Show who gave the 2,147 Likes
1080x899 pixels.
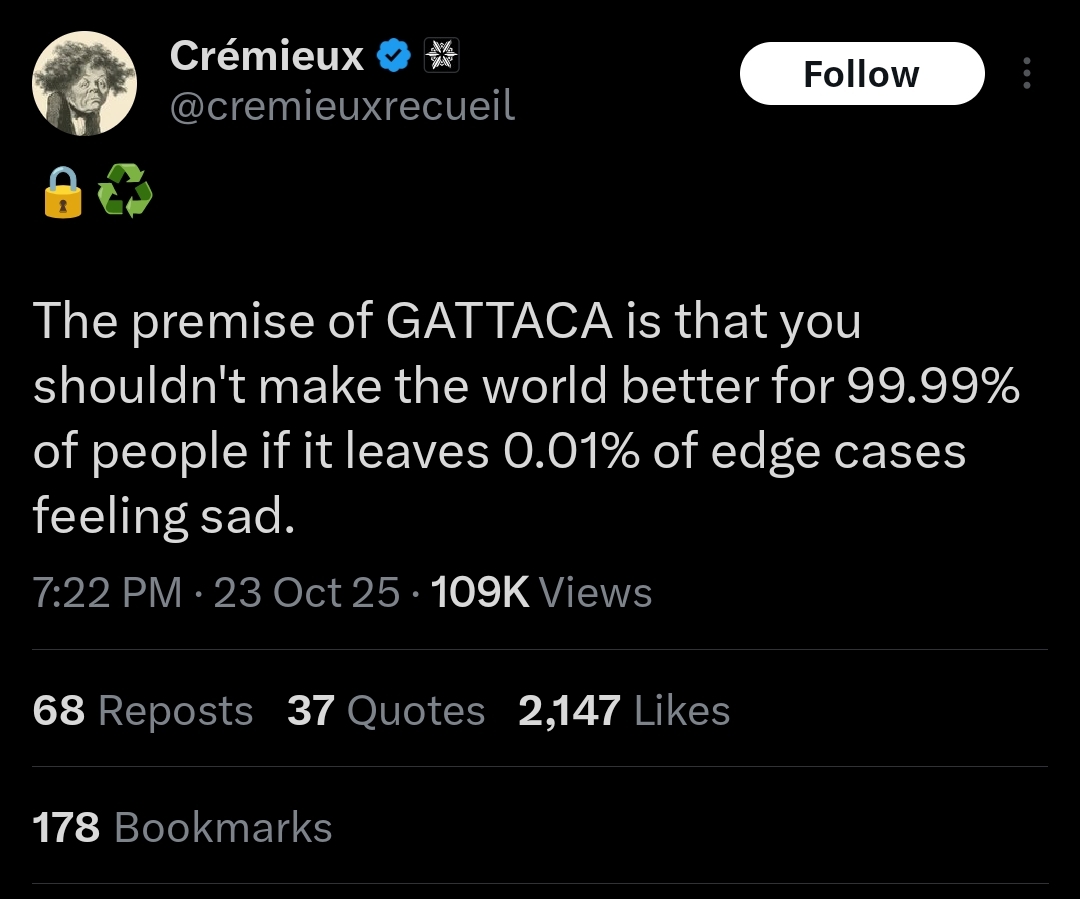click(624, 711)
